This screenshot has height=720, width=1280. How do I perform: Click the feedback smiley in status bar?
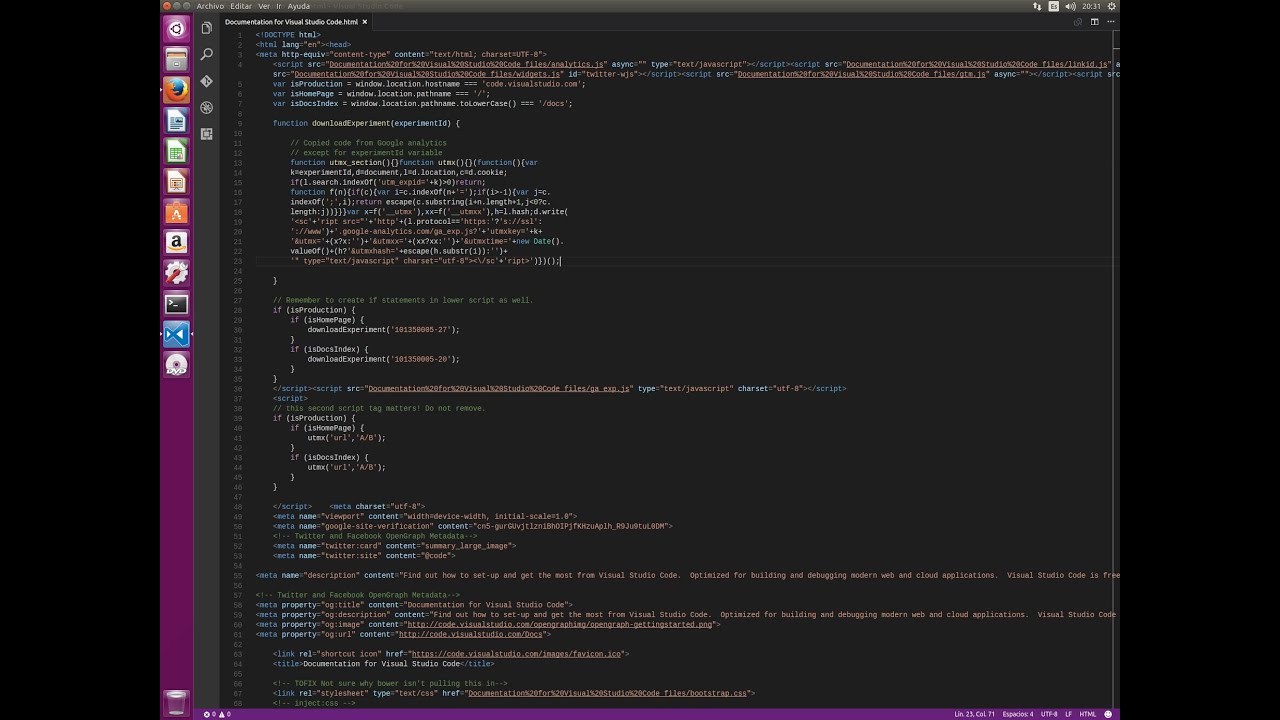point(1108,714)
